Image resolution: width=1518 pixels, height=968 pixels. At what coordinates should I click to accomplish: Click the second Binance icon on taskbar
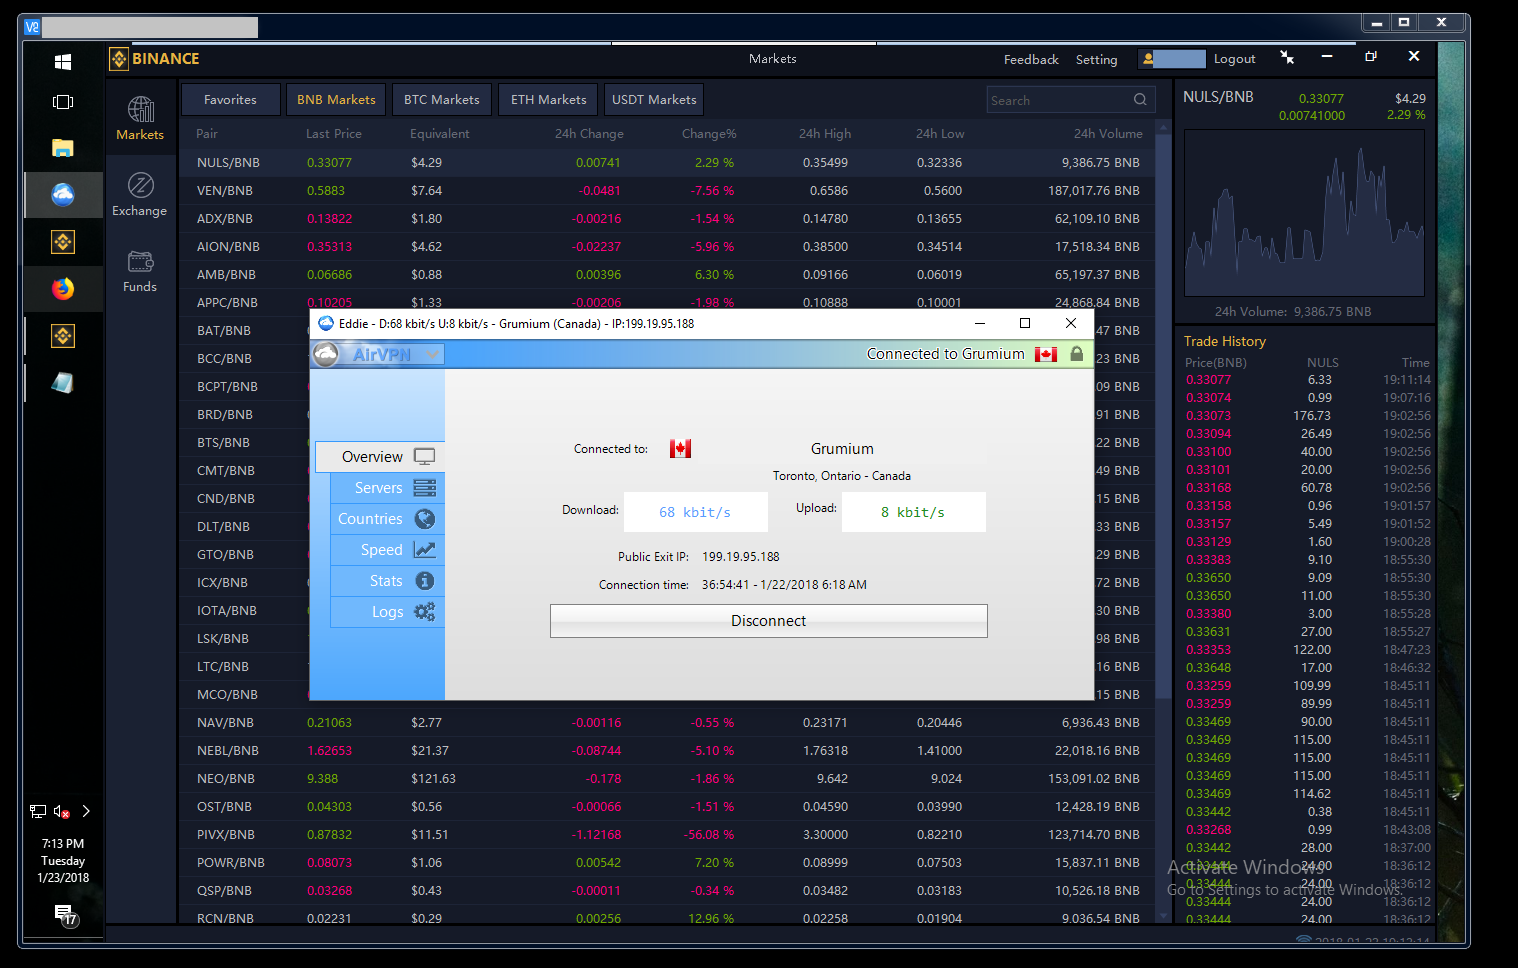63,336
